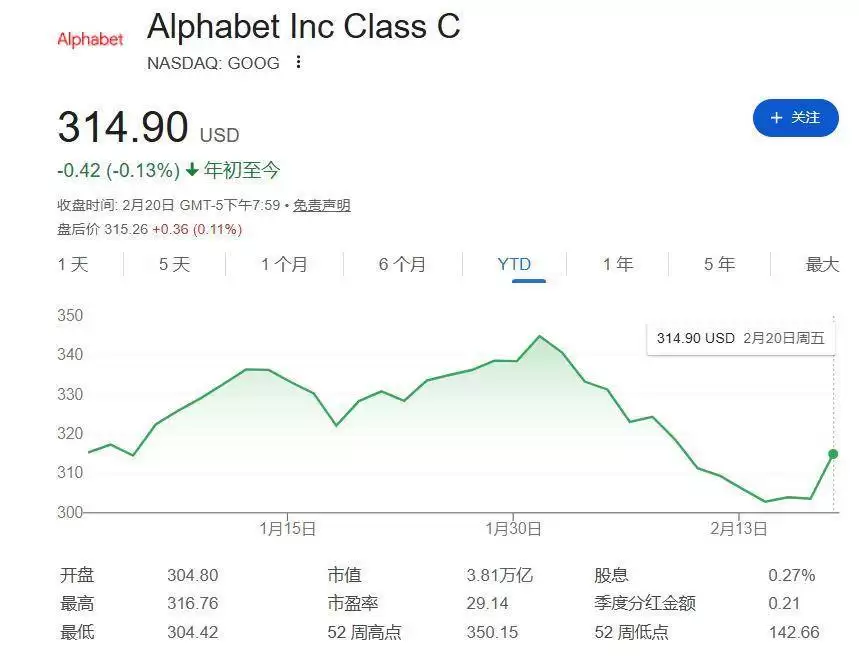Open the three-dot overflow menu beside GOOG
The width and height of the screenshot is (859, 661).
pos(298,62)
